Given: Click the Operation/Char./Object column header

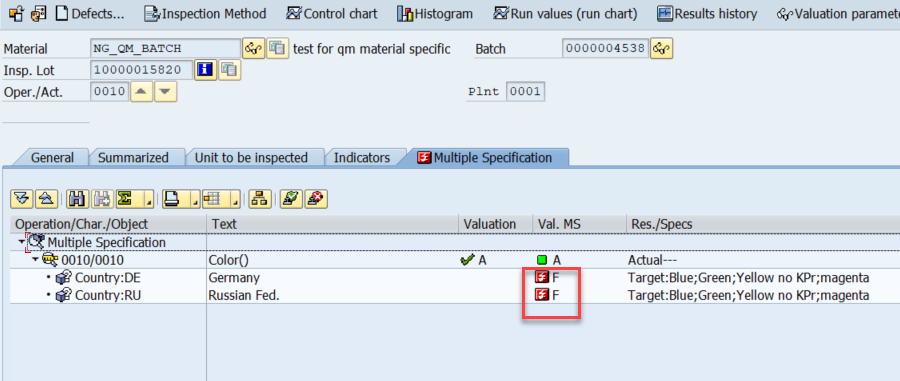Looking at the screenshot, I should click(x=108, y=224).
